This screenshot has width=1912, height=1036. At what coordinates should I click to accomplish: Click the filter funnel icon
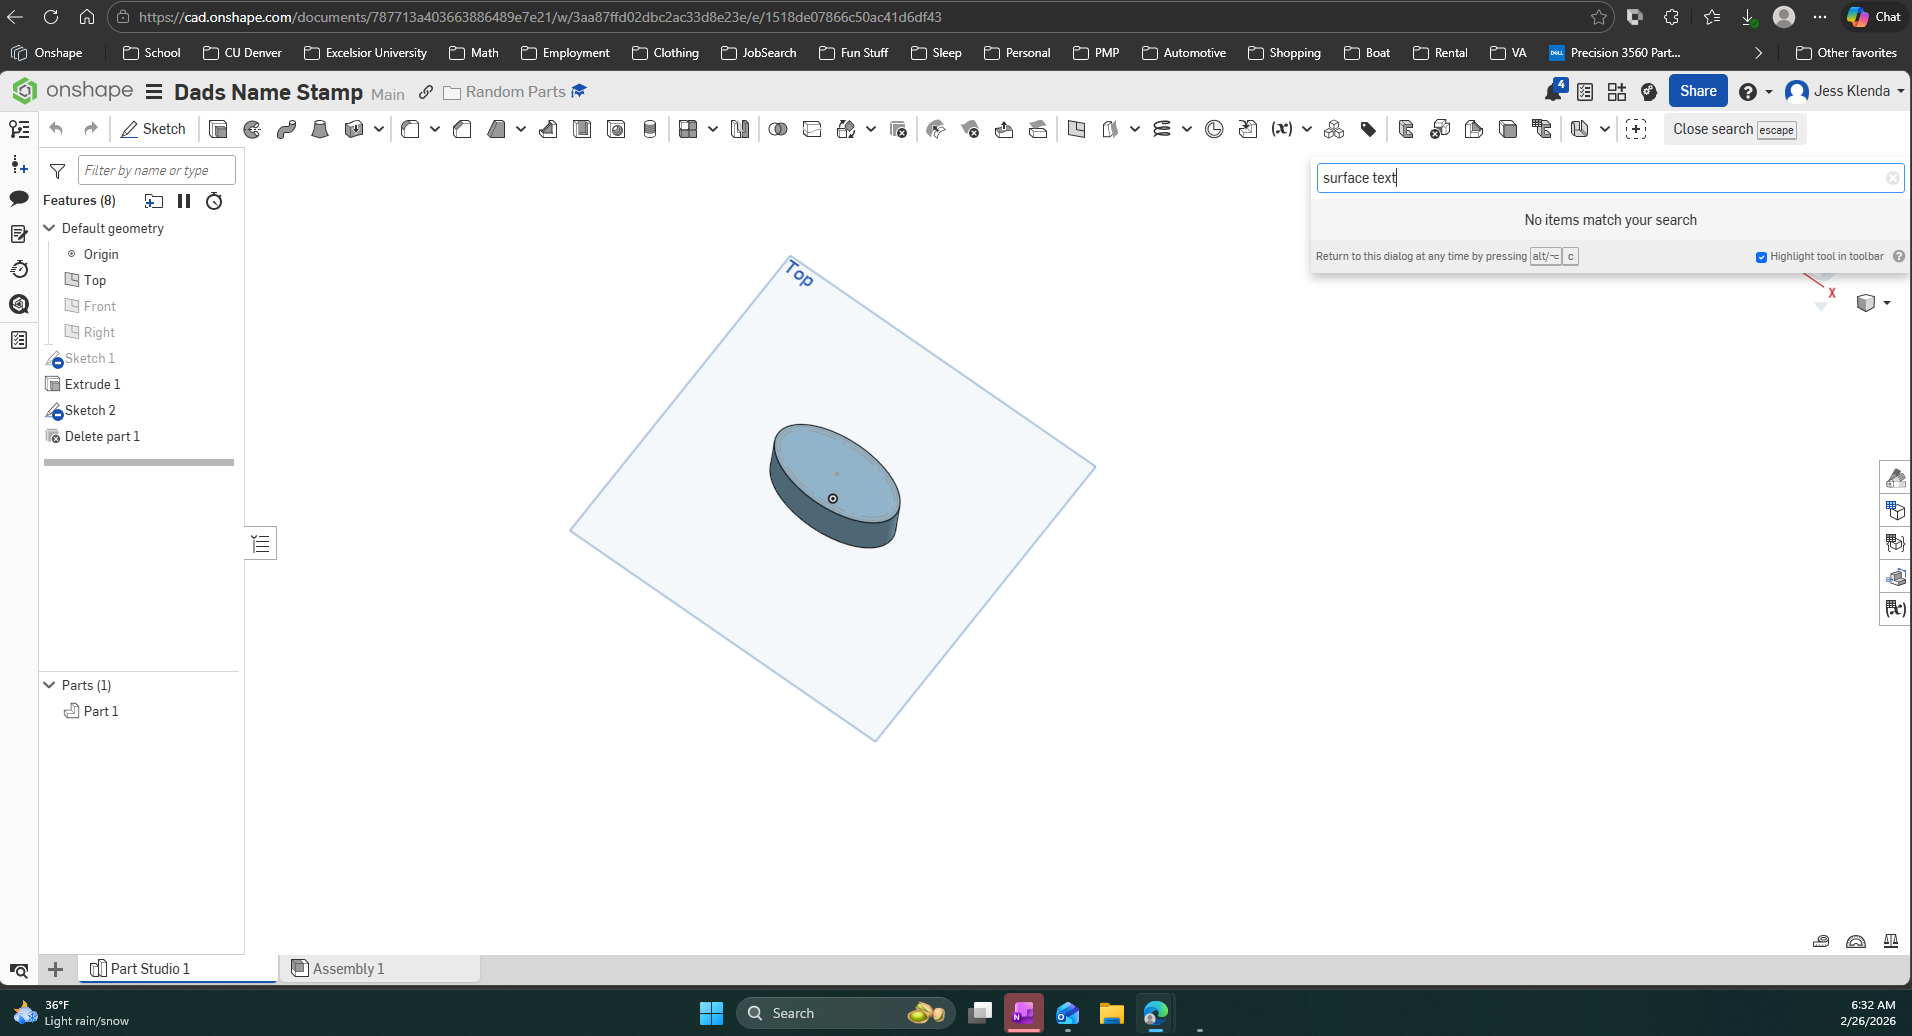click(58, 171)
